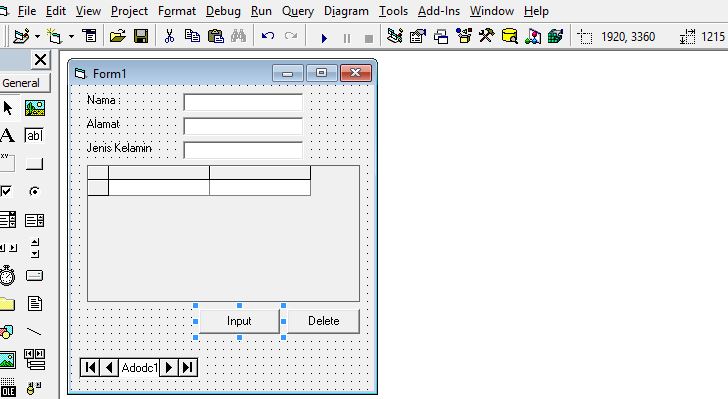Open the Tools menu

click(x=393, y=11)
